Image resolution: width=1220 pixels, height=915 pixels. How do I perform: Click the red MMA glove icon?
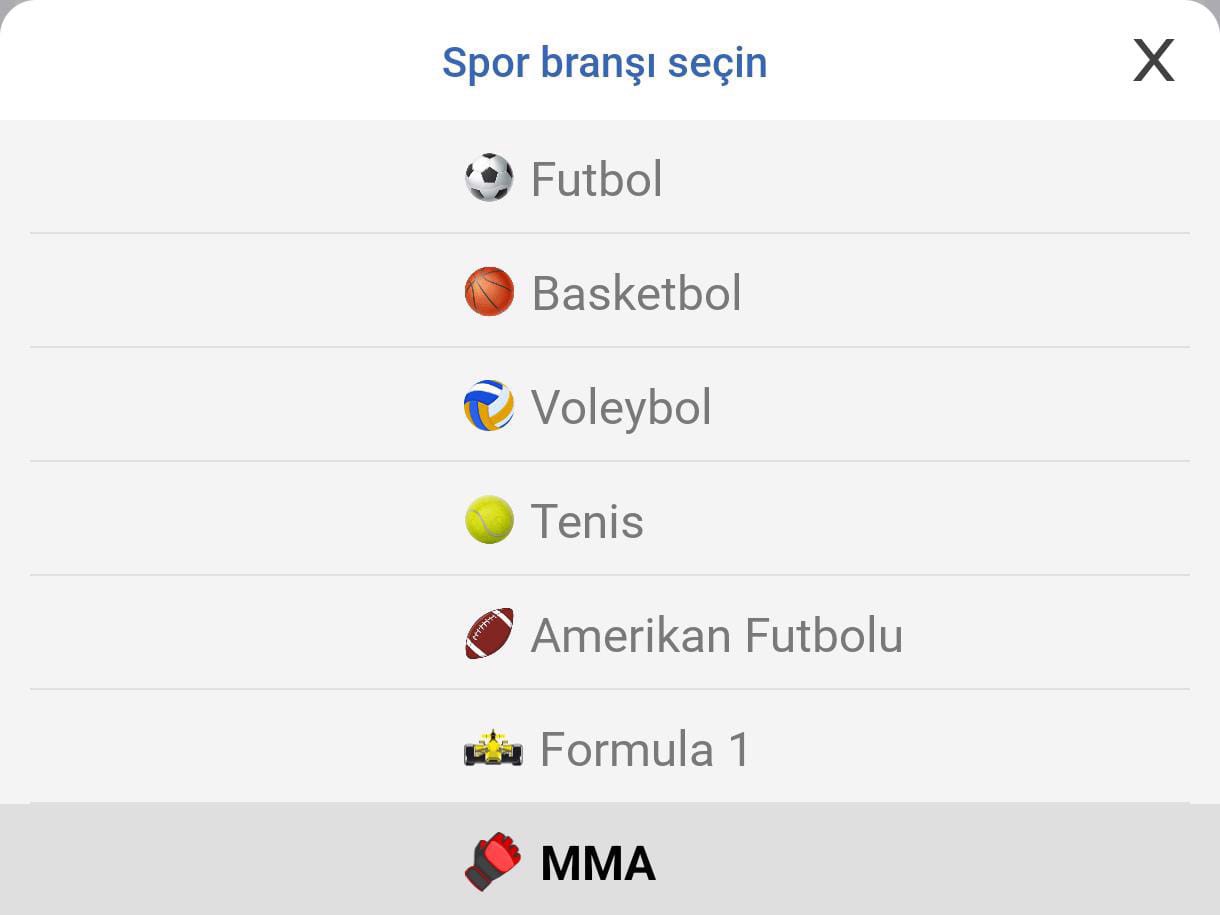(x=493, y=862)
